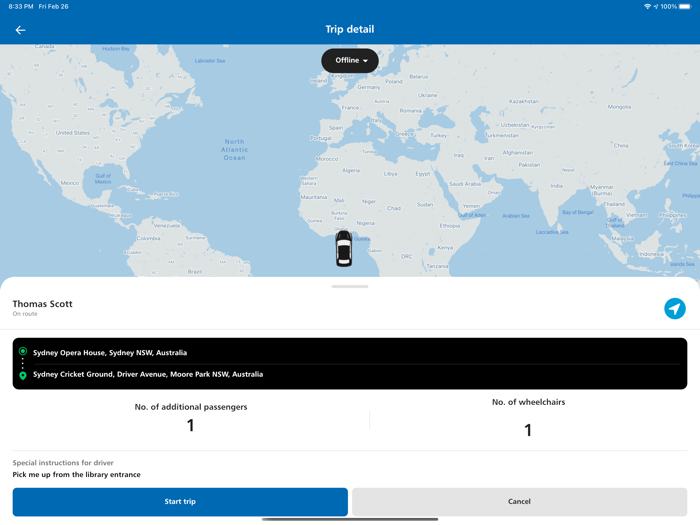Tap the location arrow in status bar
The width and height of the screenshot is (700, 525).
click(x=656, y=7)
